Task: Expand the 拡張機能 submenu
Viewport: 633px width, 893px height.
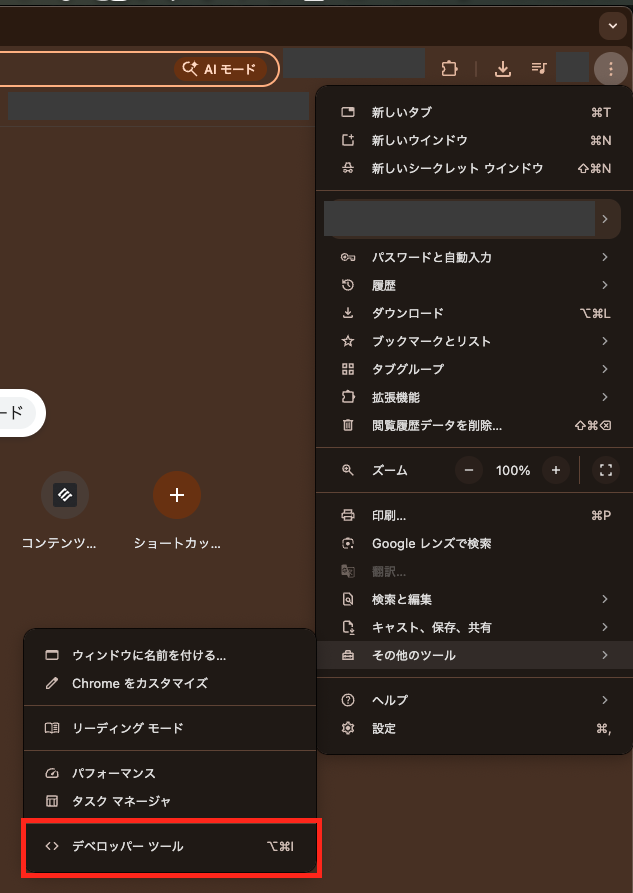Action: (x=475, y=397)
